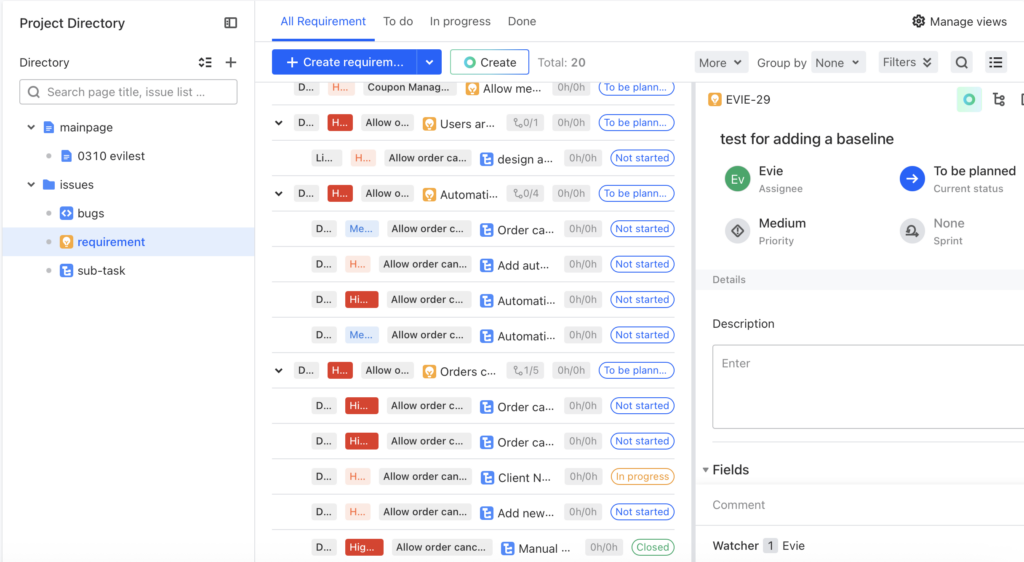Image resolution: width=1024 pixels, height=562 pixels.
Task: Open the Create requirement dropdown arrow
Action: point(429,62)
